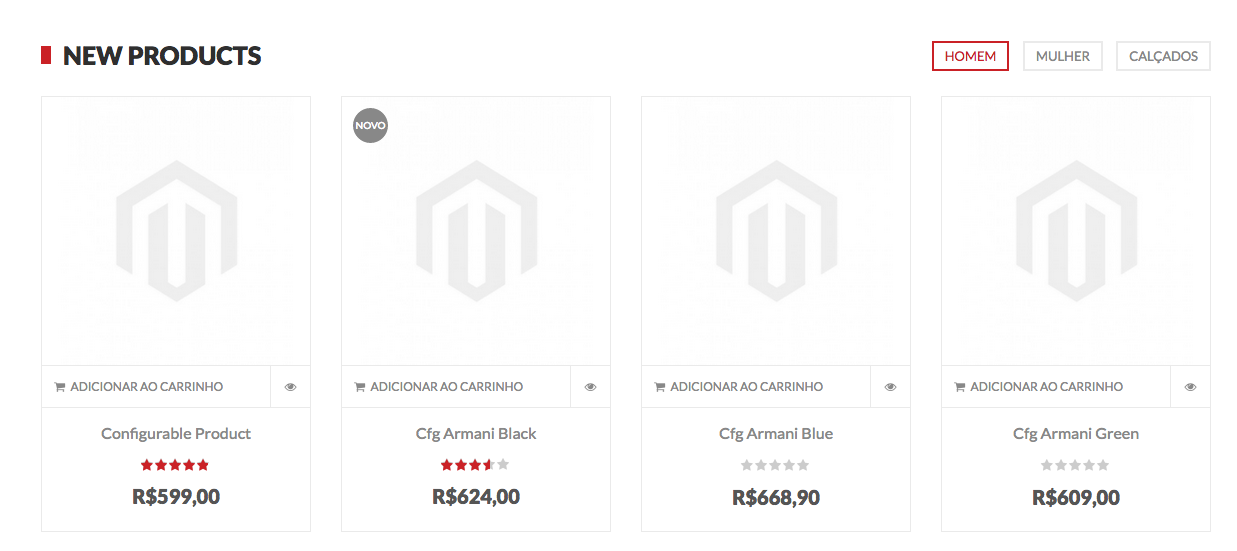Open the Cfg Armani Green product link
This screenshot has height=551, width=1237.
(x=1076, y=434)
